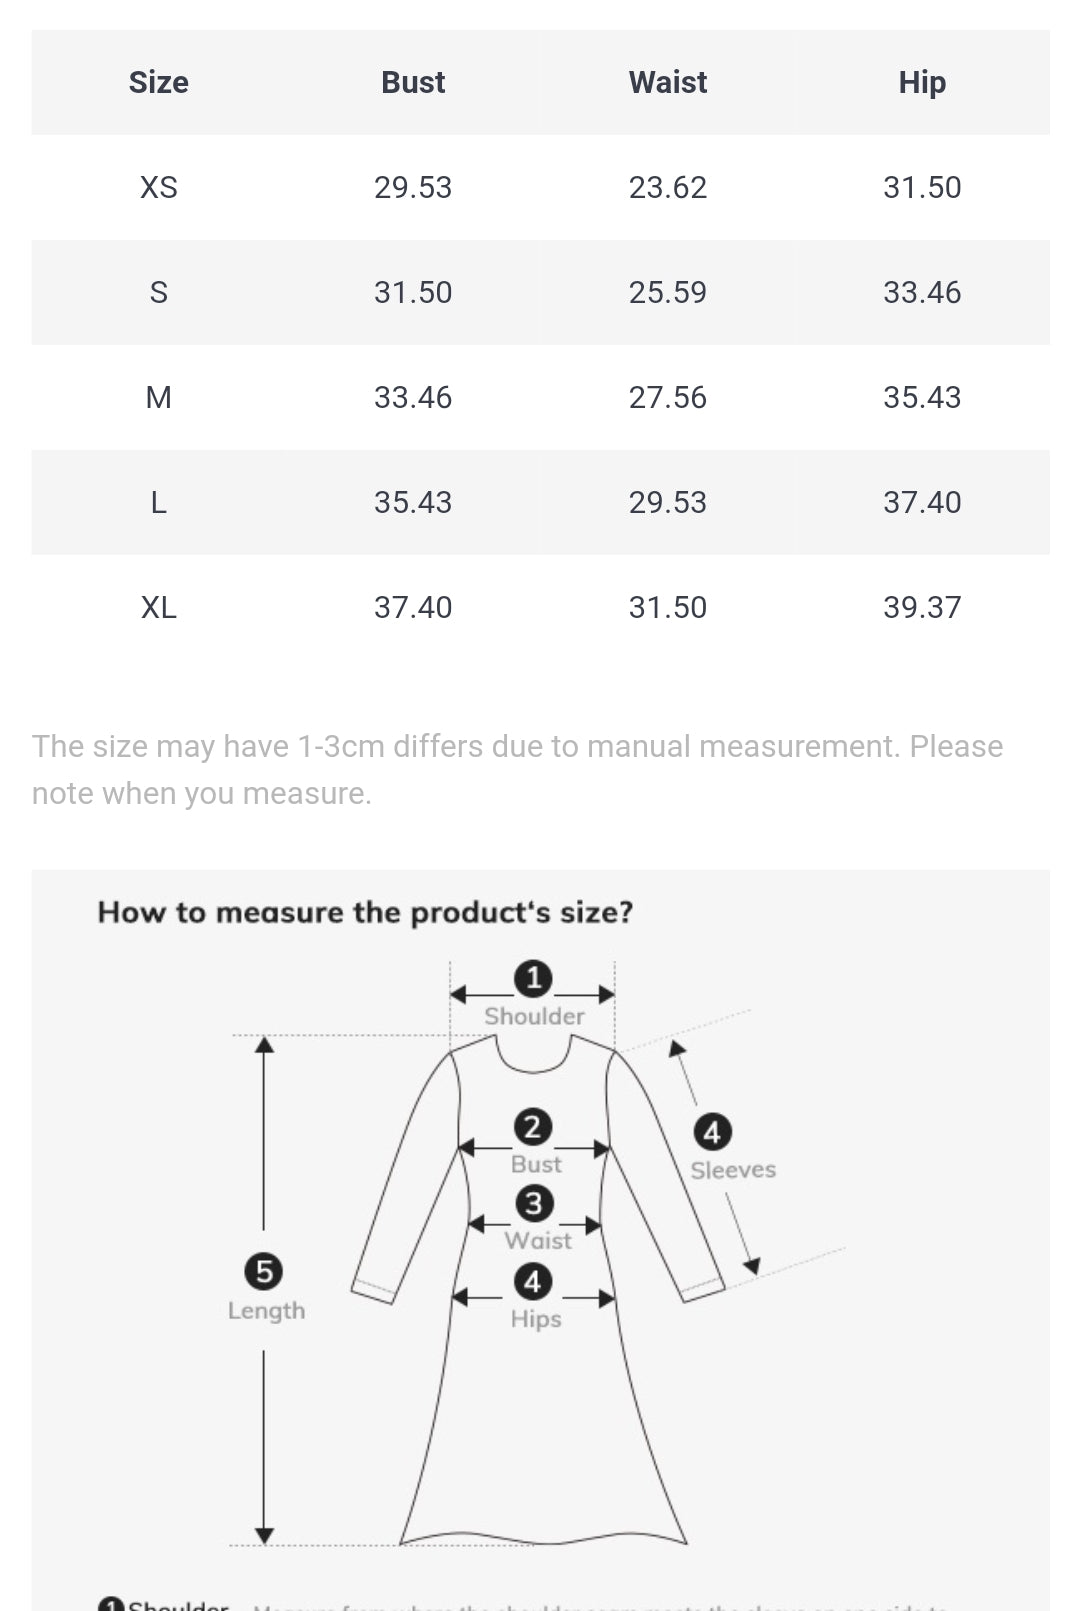Click the "How to measure the product's size?" heading

pos(365,912)
